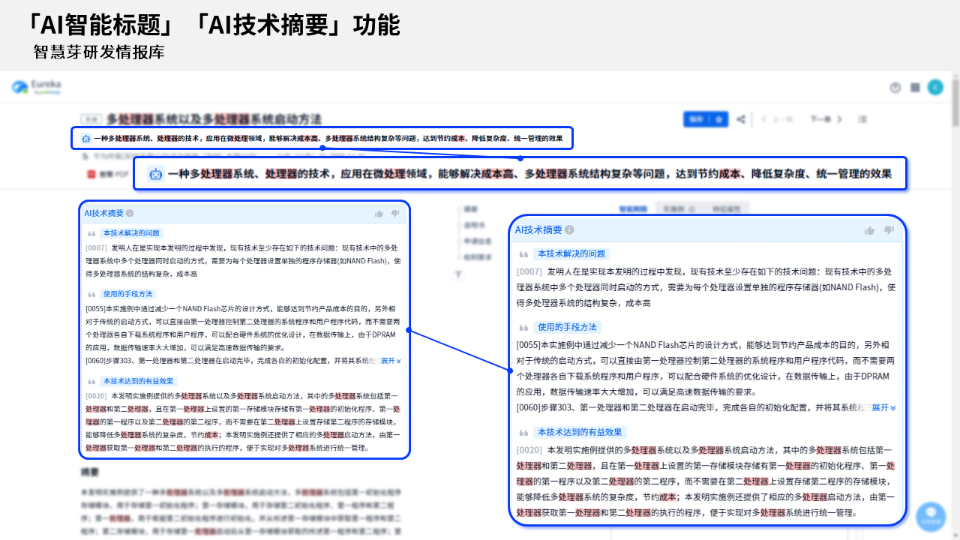This screenshot has width=960, height=540.
Task: Switch to the active blue 智能附图 tab
Action: pos(633,209)
